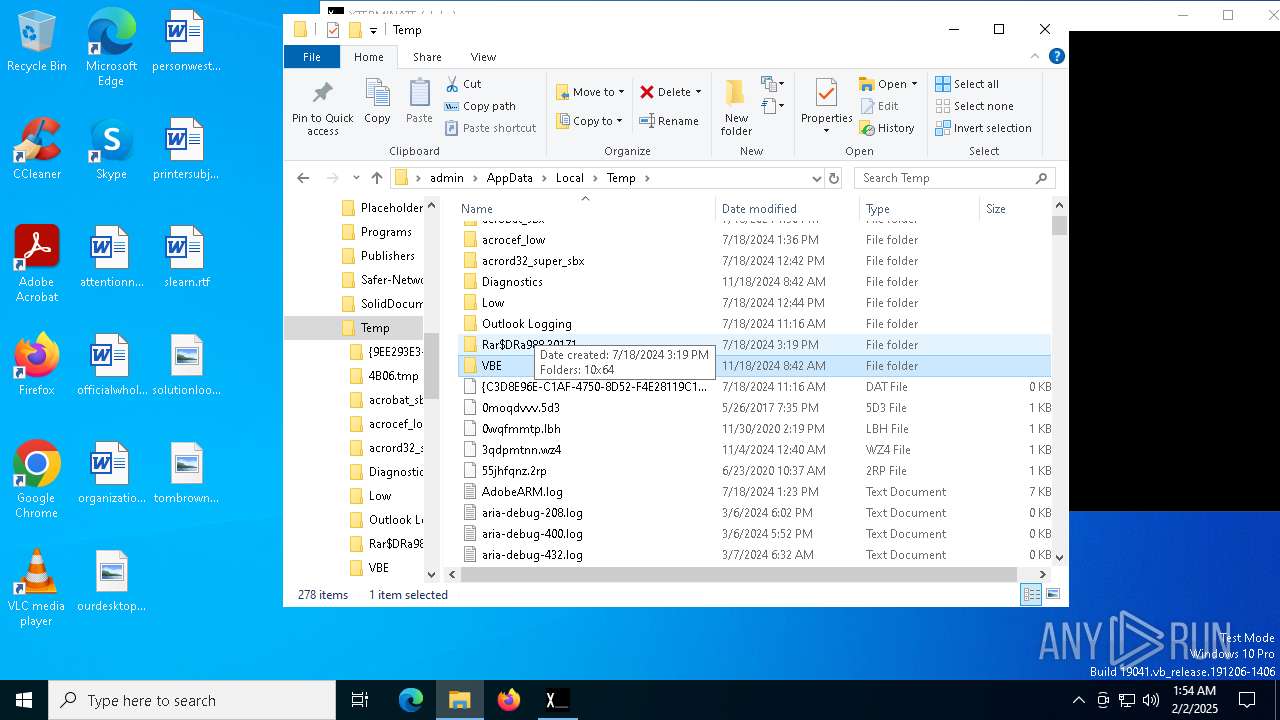Viewport: 1280px width, 720px height.
Task: Click Paste shortcut in ribbon
Action: point(490,128)
